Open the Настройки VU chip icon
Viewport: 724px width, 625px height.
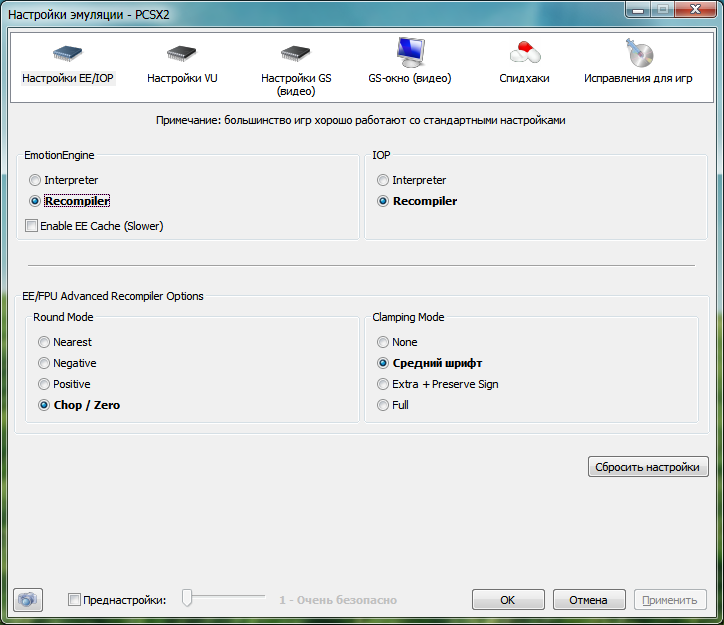click(x=181, y=54)
